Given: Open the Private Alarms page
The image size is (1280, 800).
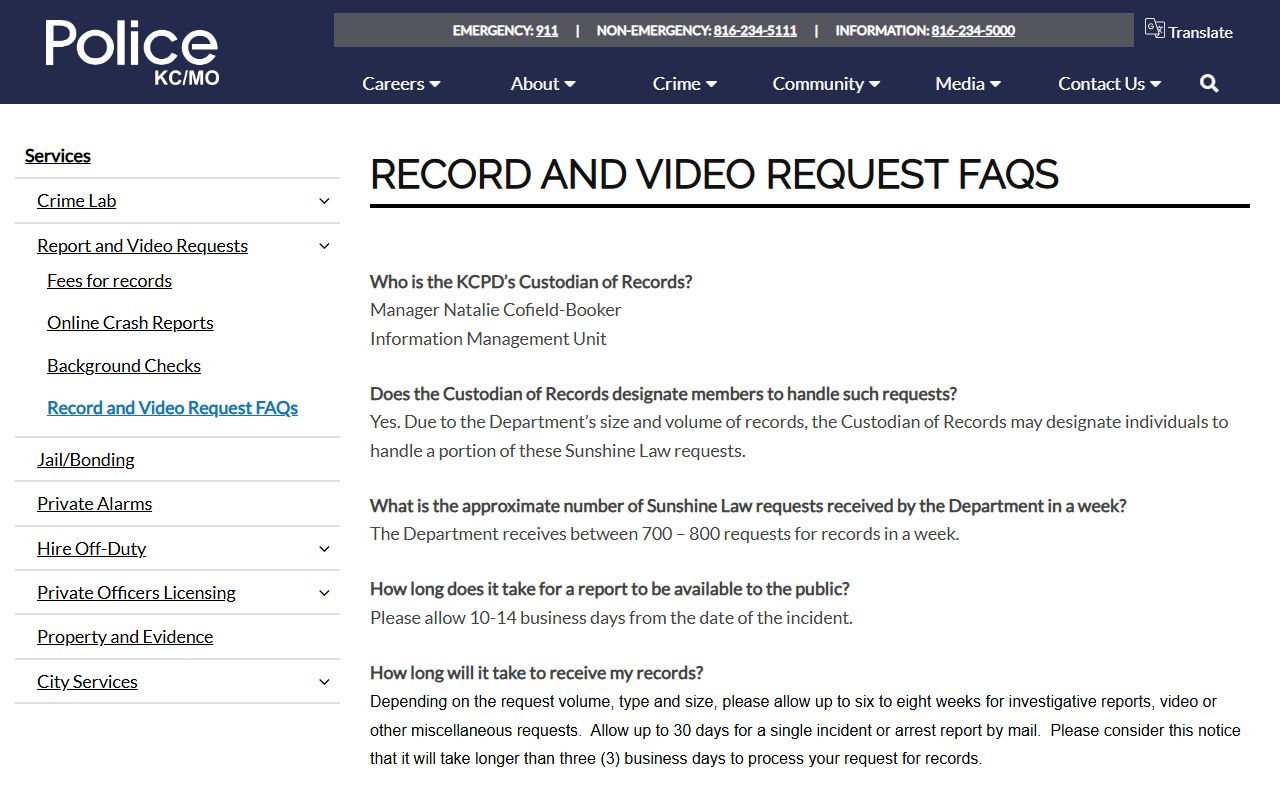Looking at the screenshot, I should click(x=94, y=504).
